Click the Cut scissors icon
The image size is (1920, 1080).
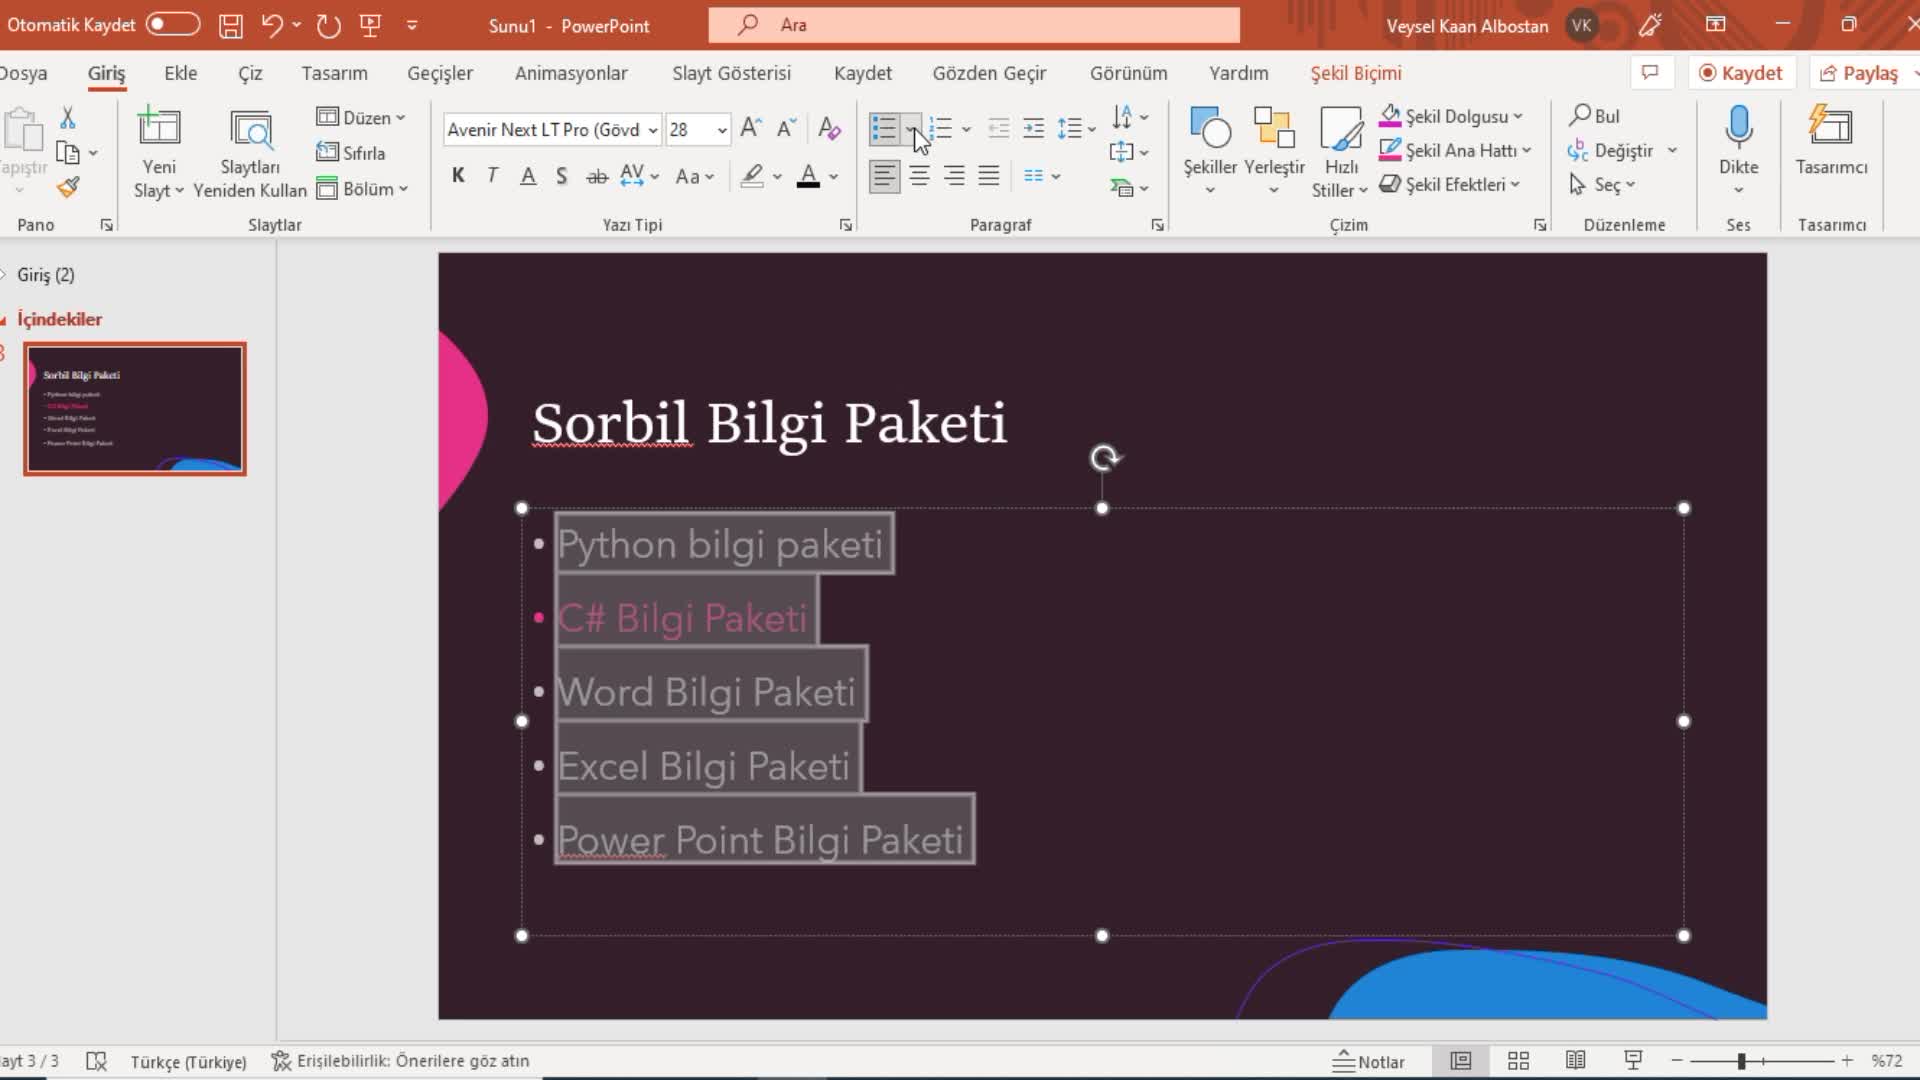(x=68, y=118)
